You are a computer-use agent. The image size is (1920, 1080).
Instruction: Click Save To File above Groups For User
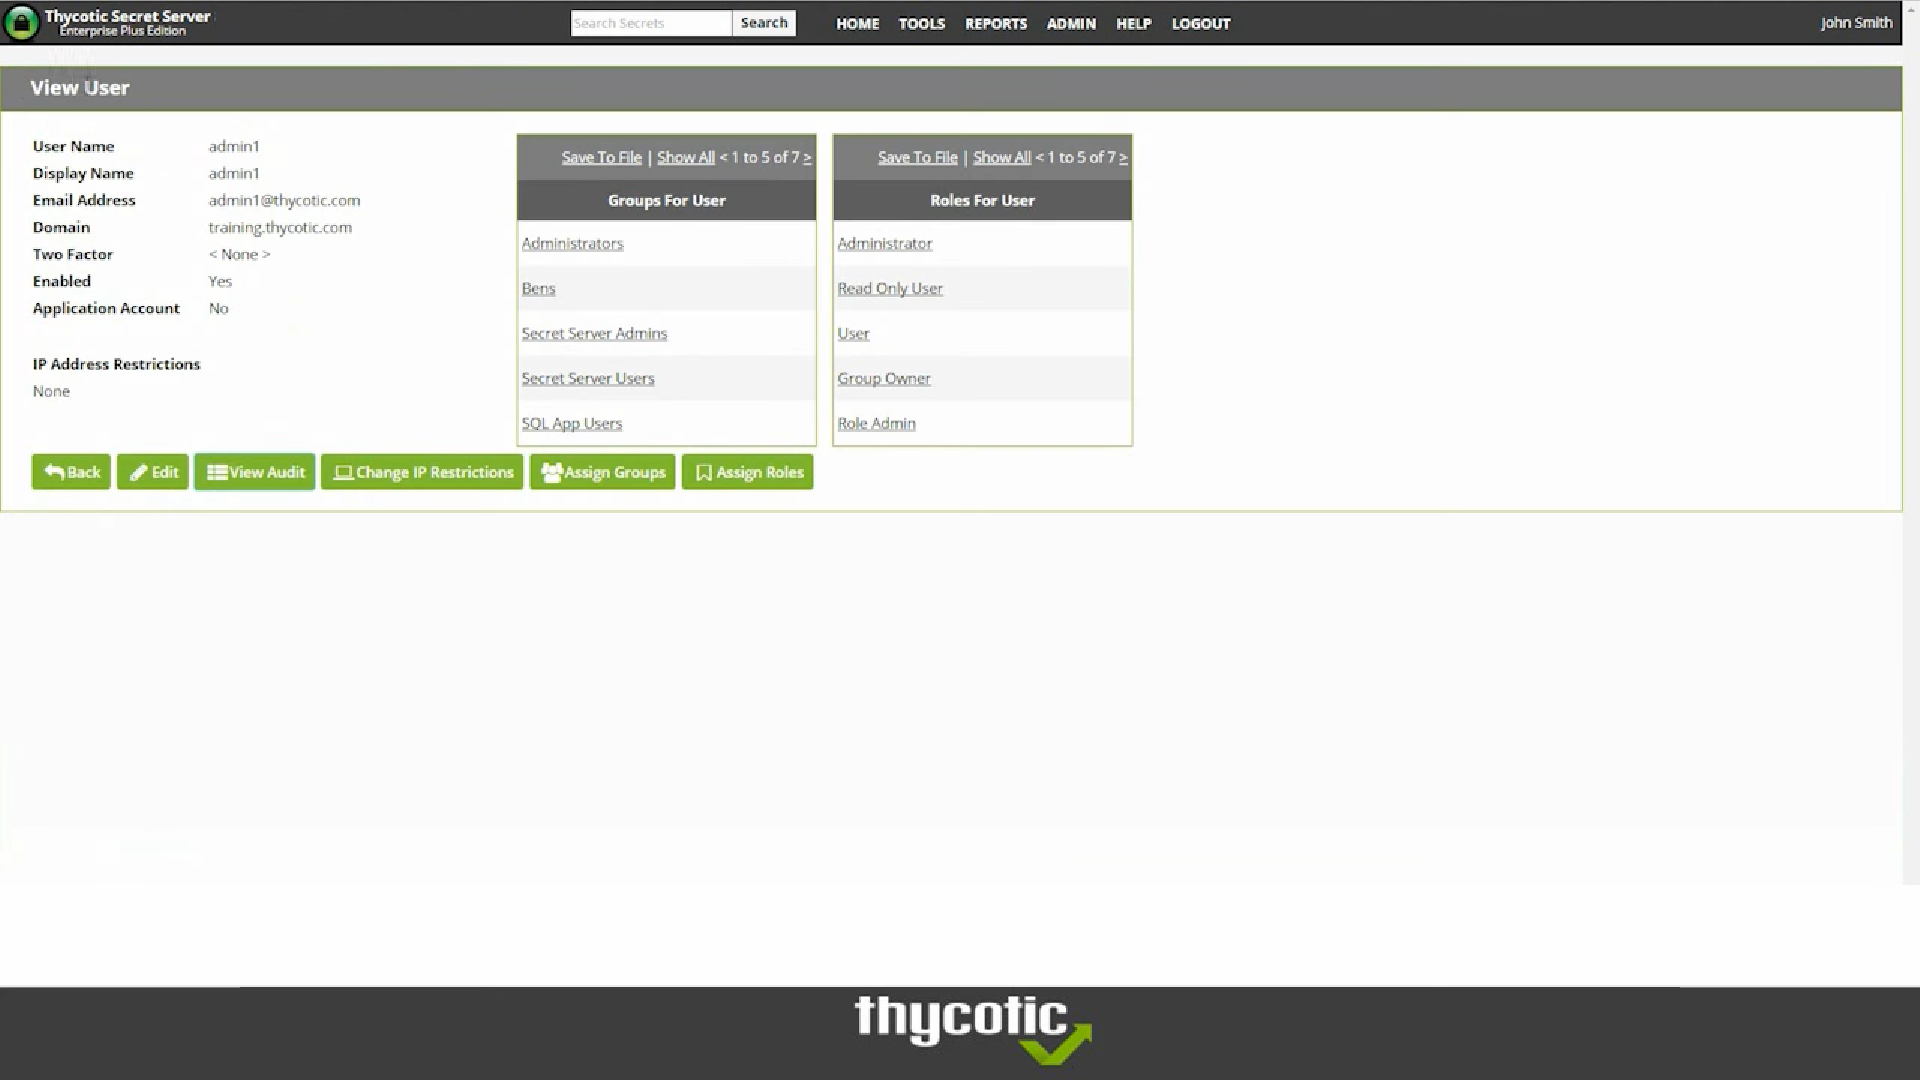pyautogui.click(x=601, y=157)
